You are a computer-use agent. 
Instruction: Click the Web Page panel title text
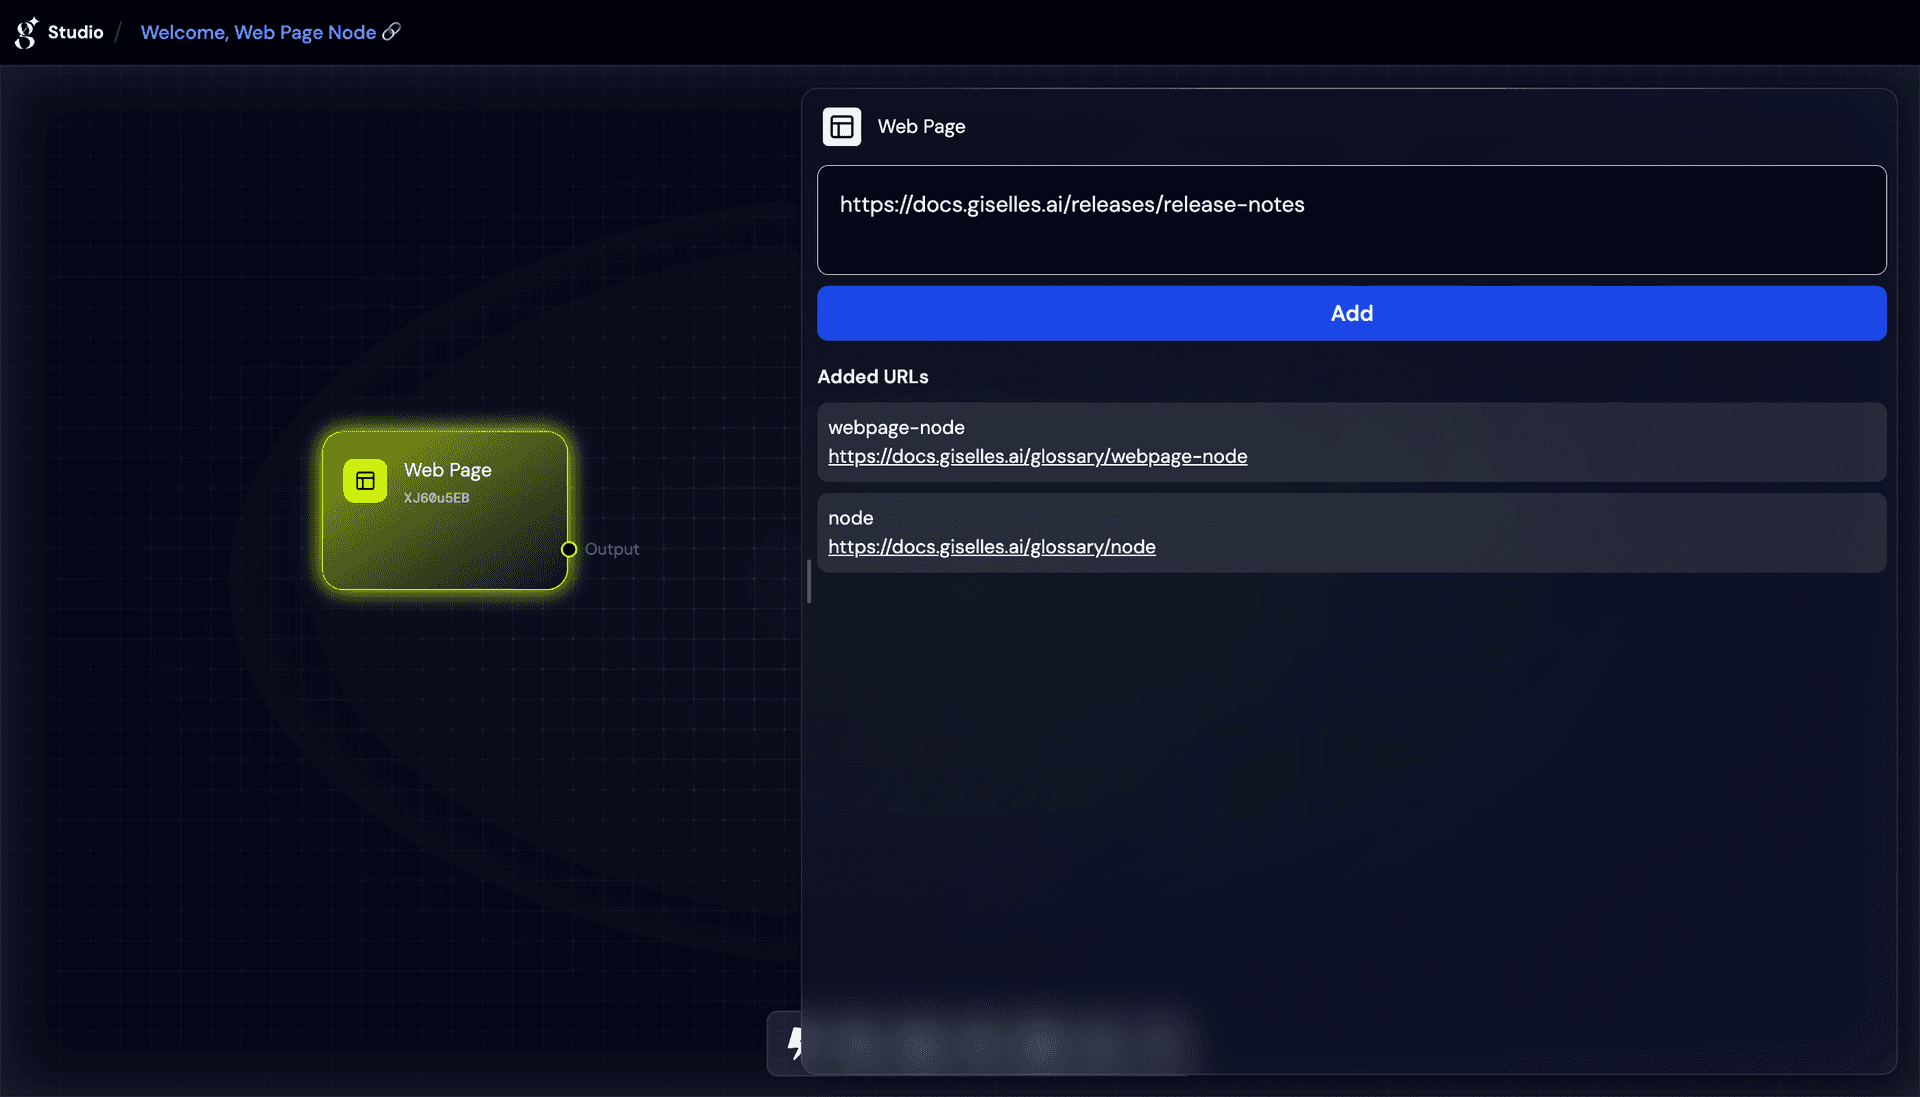(921, 127)
